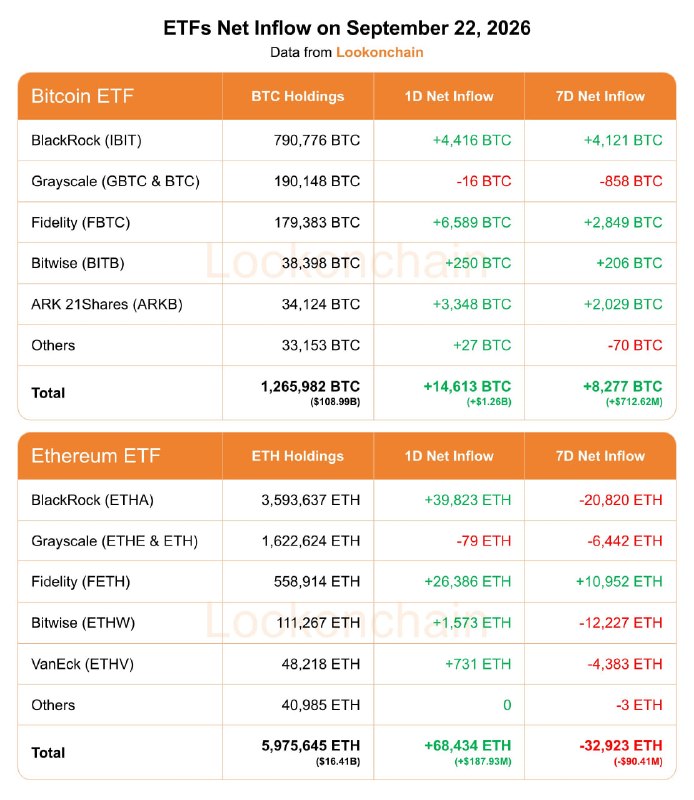Click Grayscale (GBTC & BTC) row label

[x=115, y=182]
